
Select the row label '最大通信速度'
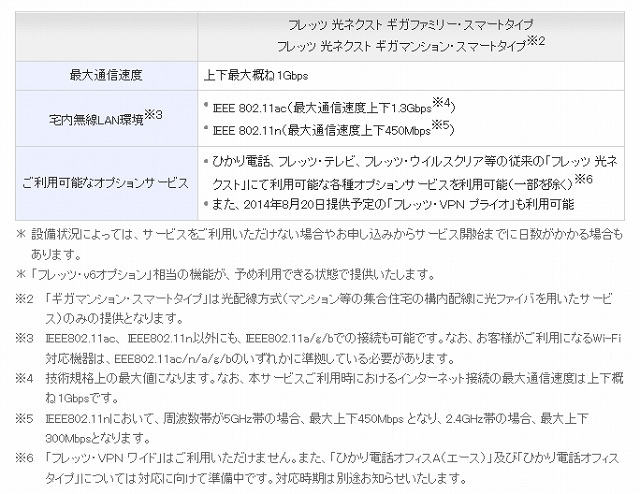106,76
